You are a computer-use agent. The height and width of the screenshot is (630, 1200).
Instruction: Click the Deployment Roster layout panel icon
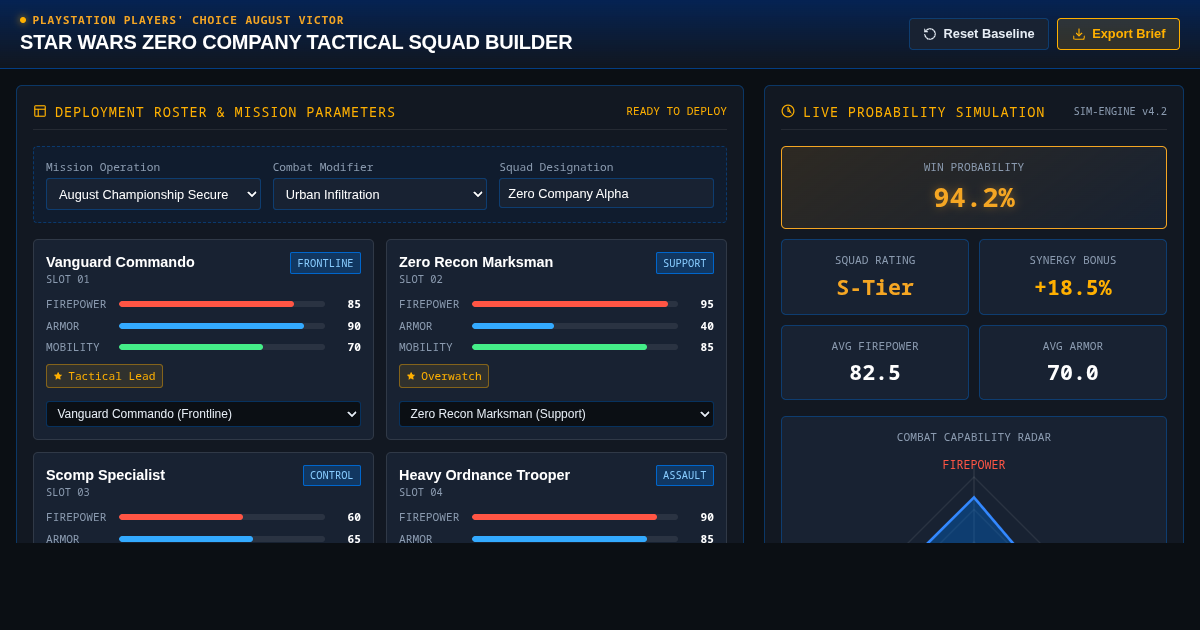pyautogui.click(x=40, y=111)
